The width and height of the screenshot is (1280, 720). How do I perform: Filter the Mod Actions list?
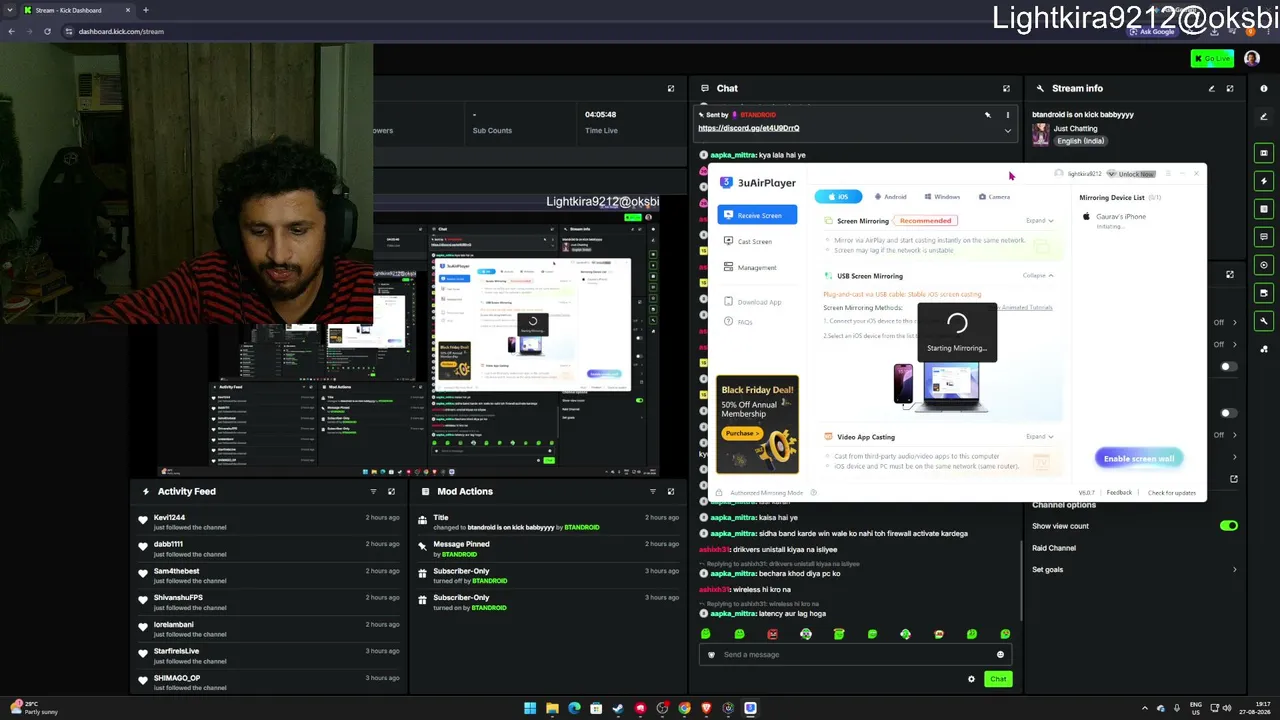click(652, 491)
